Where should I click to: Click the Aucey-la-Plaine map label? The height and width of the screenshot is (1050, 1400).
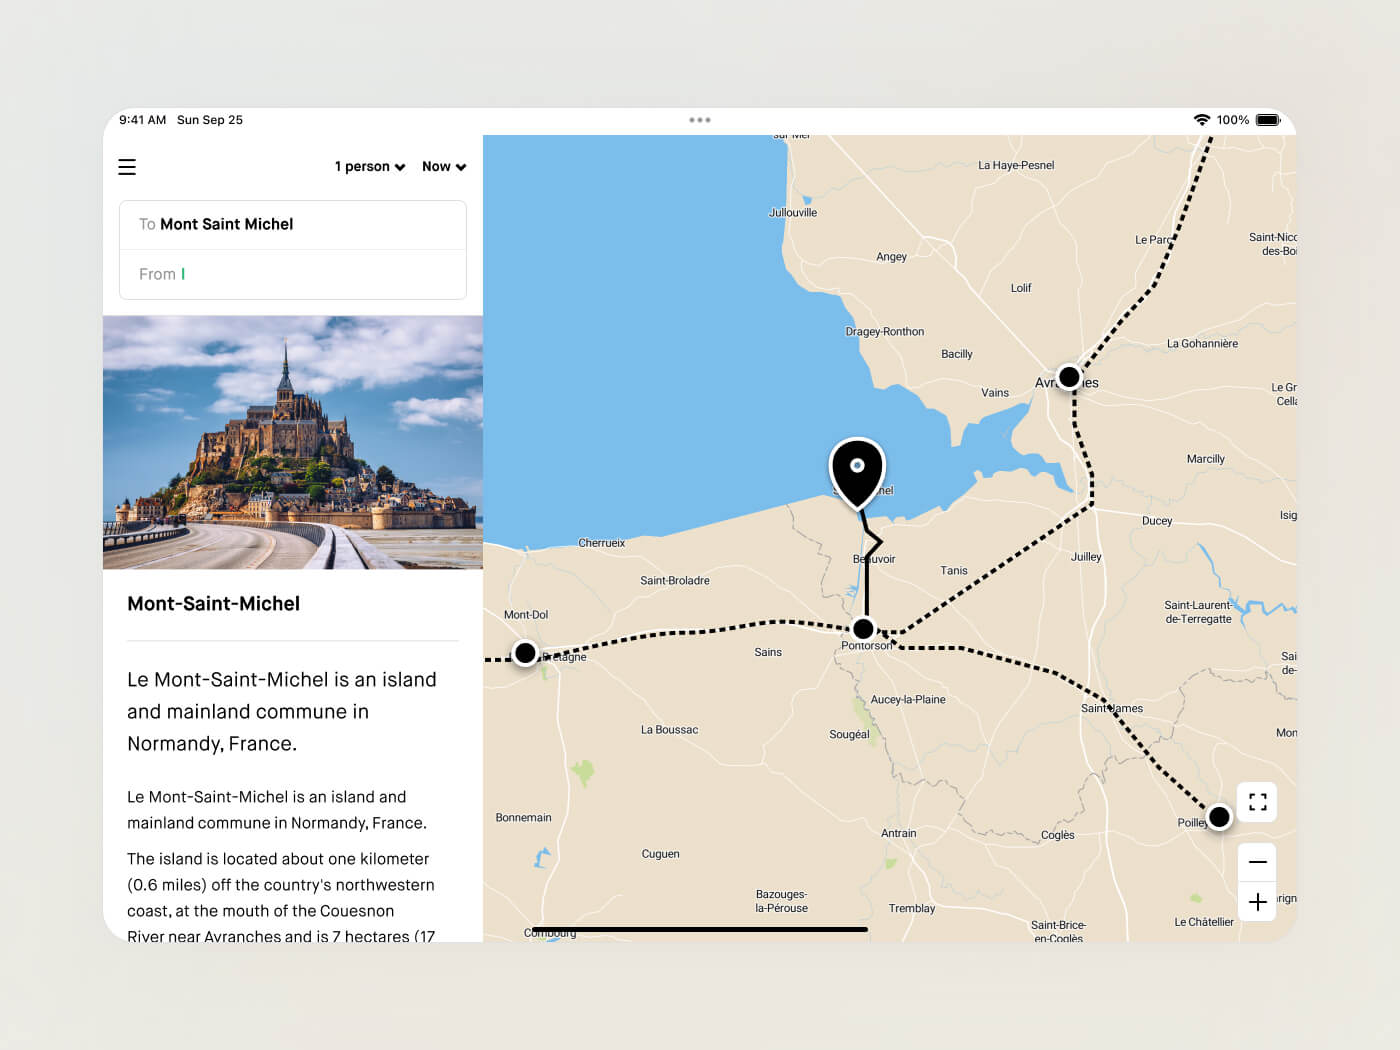click(908, 700)
